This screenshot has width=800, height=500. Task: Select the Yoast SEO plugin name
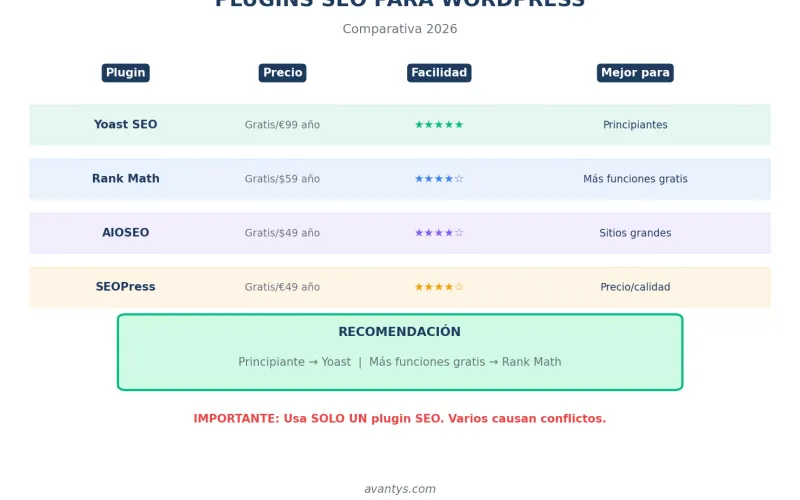click(x=126, y=124)
